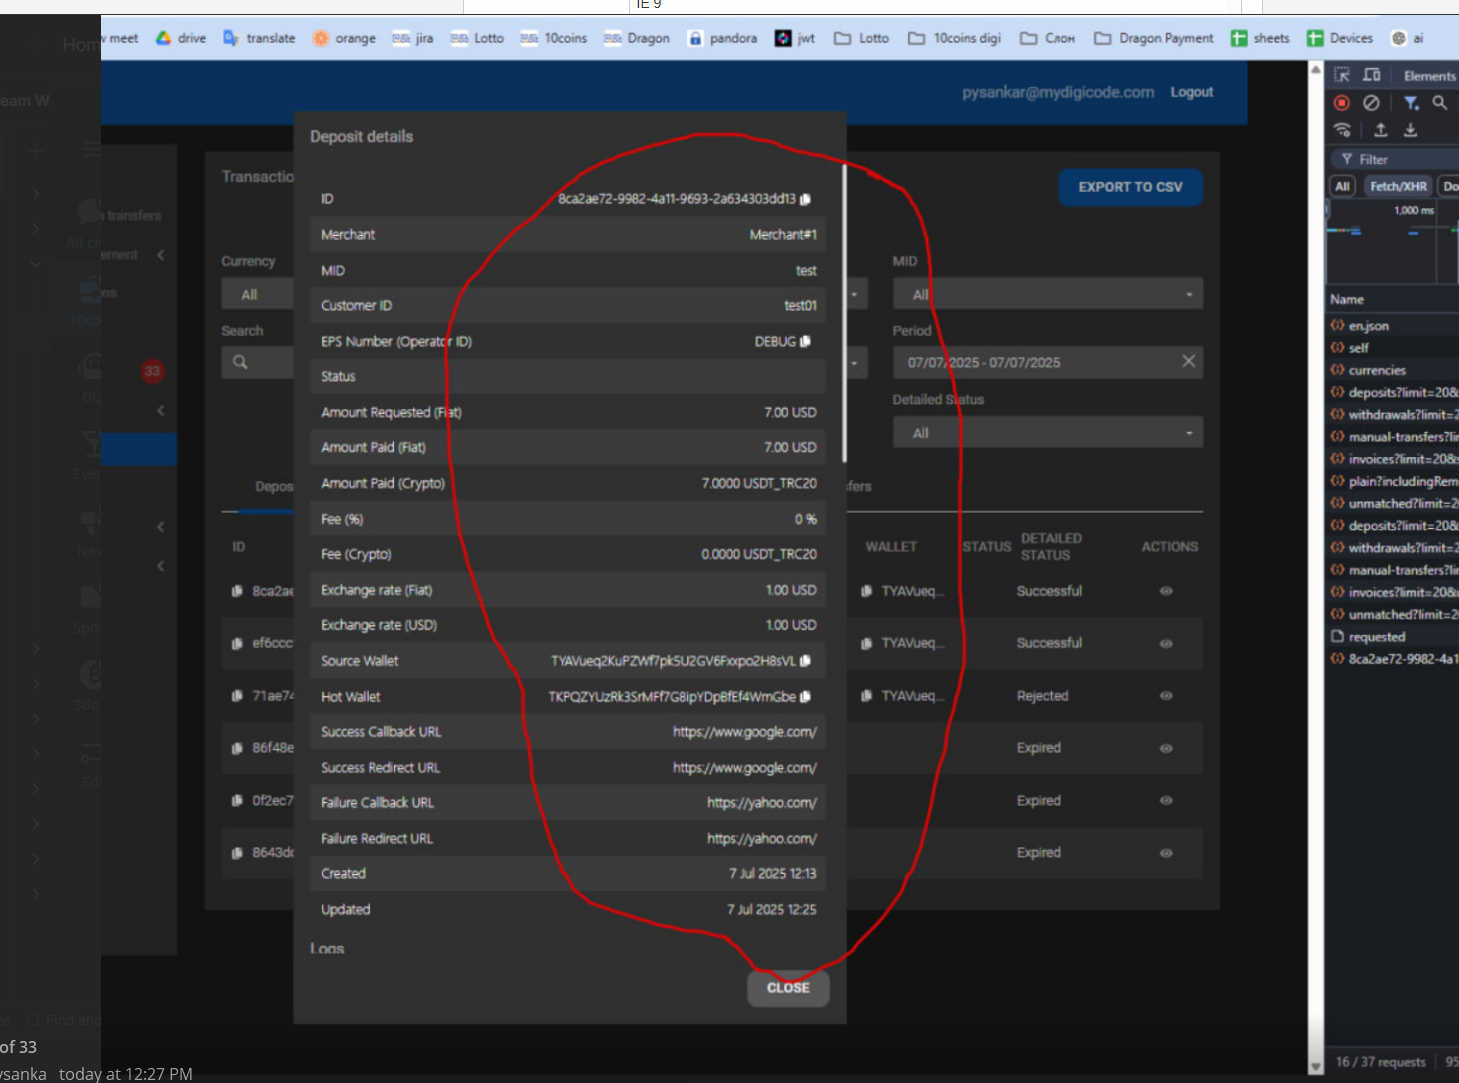View details of the Rejected deposit row
The image size is (1459, 1083).
(1166, 696)
